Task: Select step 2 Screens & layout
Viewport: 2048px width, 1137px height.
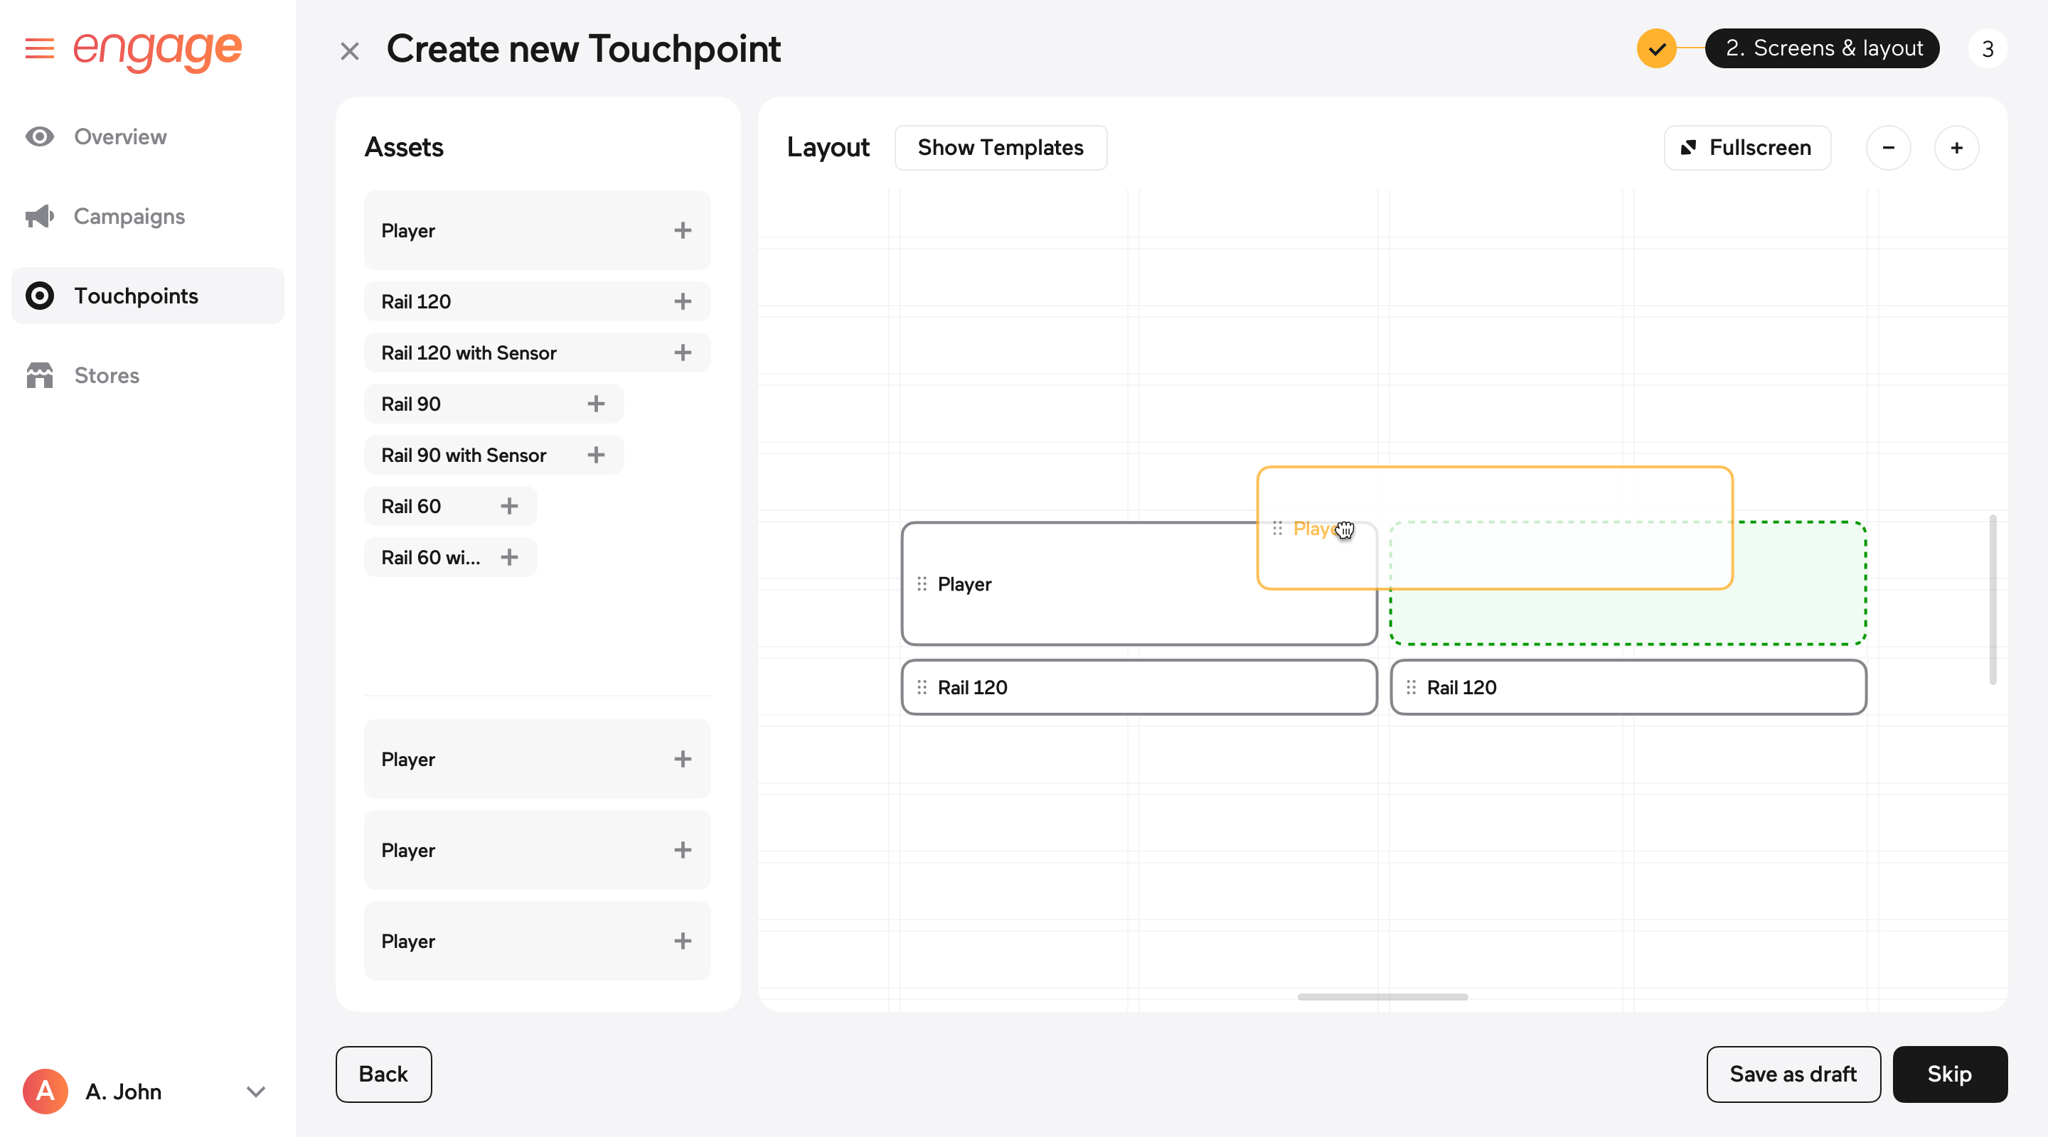Action: (x=1822, y=48)
